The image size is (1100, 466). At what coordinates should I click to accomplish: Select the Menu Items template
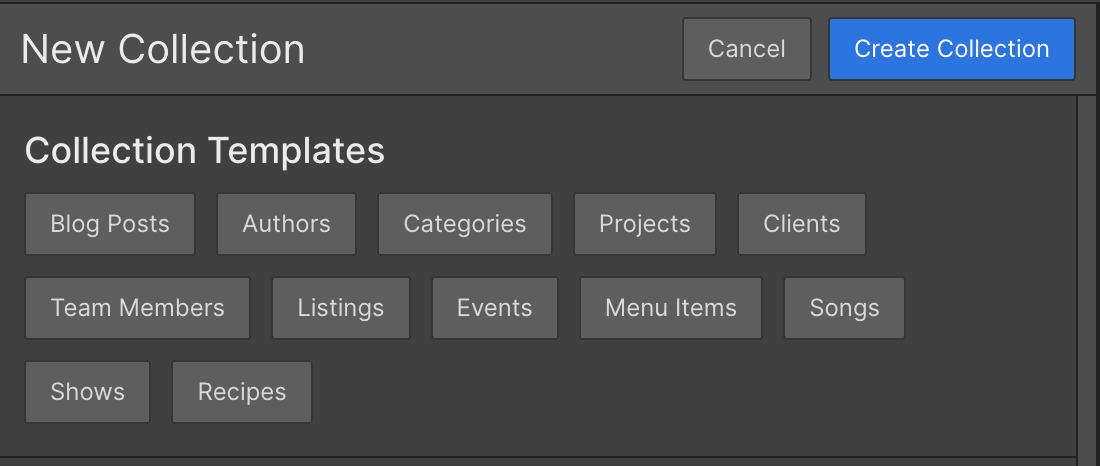click(x=671, y=308)
